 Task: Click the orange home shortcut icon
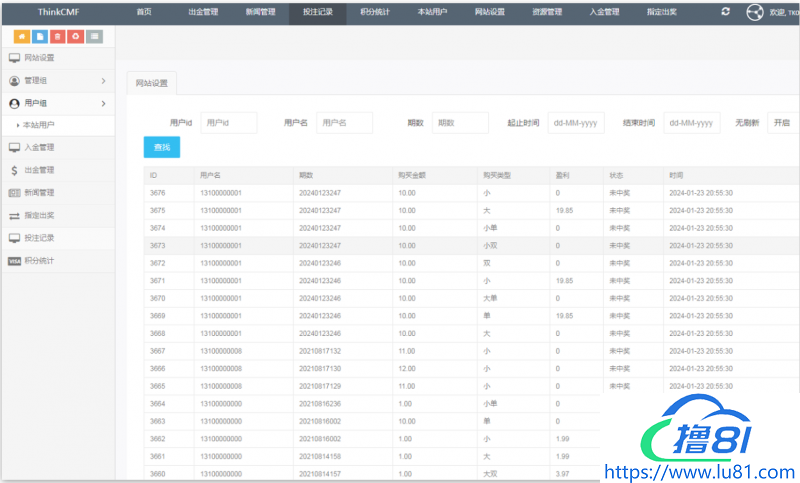tap(22, 36)
